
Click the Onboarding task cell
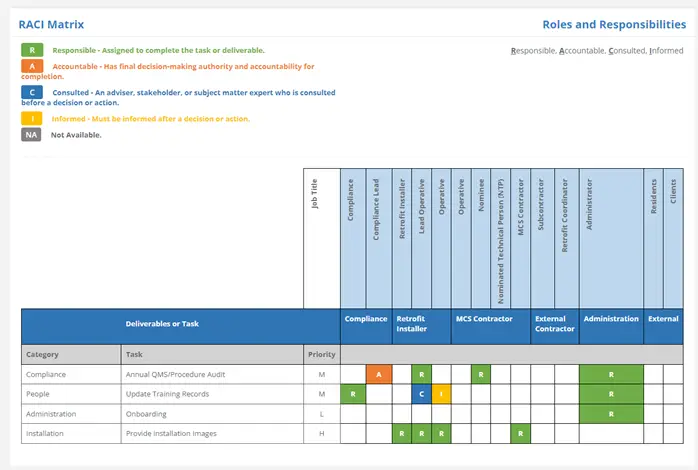[212, 414]
